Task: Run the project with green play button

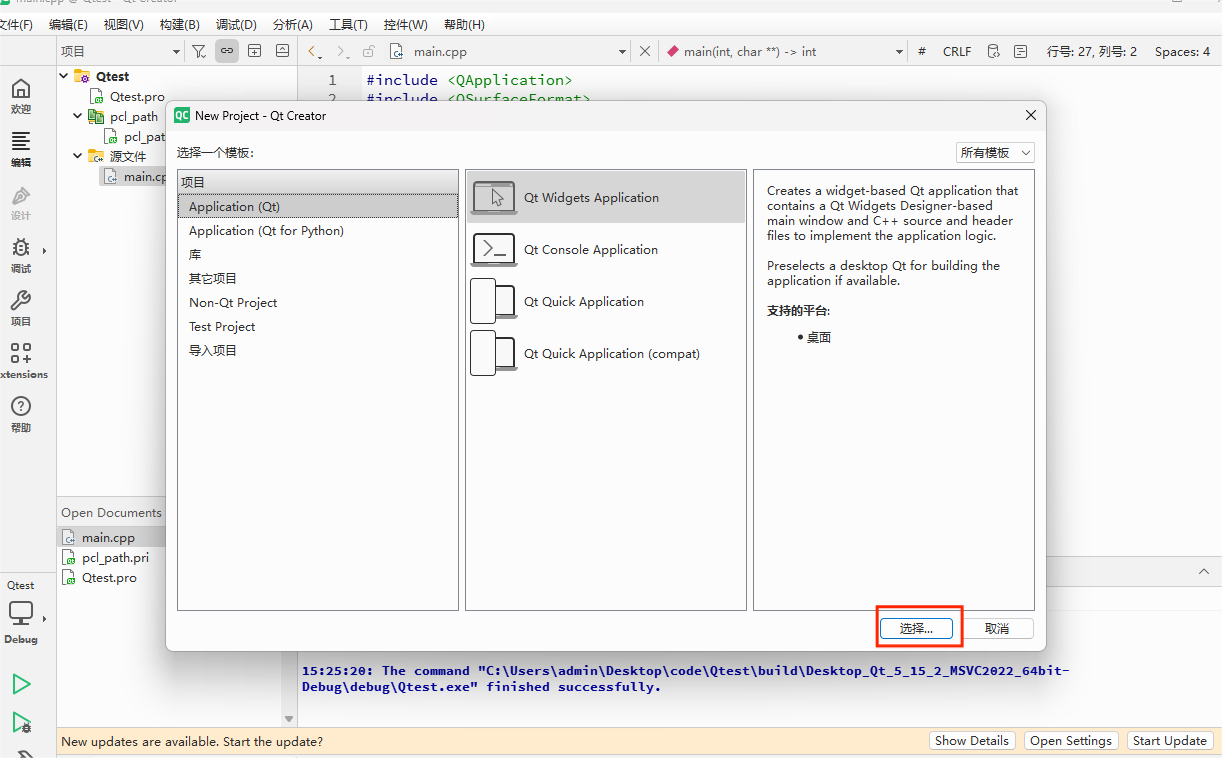Action: (21, 684)
